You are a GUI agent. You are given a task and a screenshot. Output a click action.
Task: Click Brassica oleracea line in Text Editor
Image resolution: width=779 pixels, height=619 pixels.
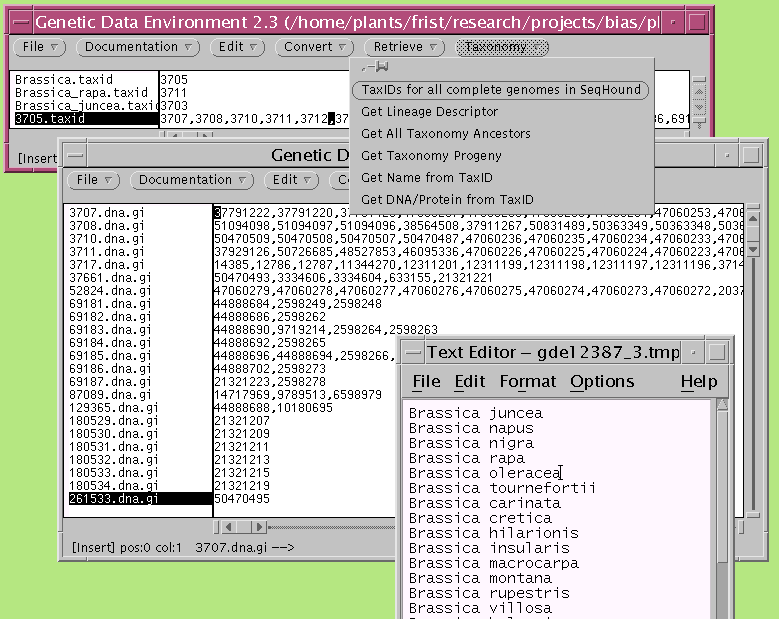(484, 473)
